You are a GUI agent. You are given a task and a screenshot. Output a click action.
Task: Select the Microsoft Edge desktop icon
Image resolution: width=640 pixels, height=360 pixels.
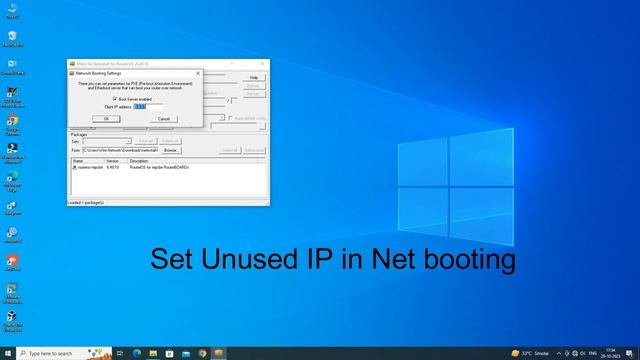click(x=13, y=181)
